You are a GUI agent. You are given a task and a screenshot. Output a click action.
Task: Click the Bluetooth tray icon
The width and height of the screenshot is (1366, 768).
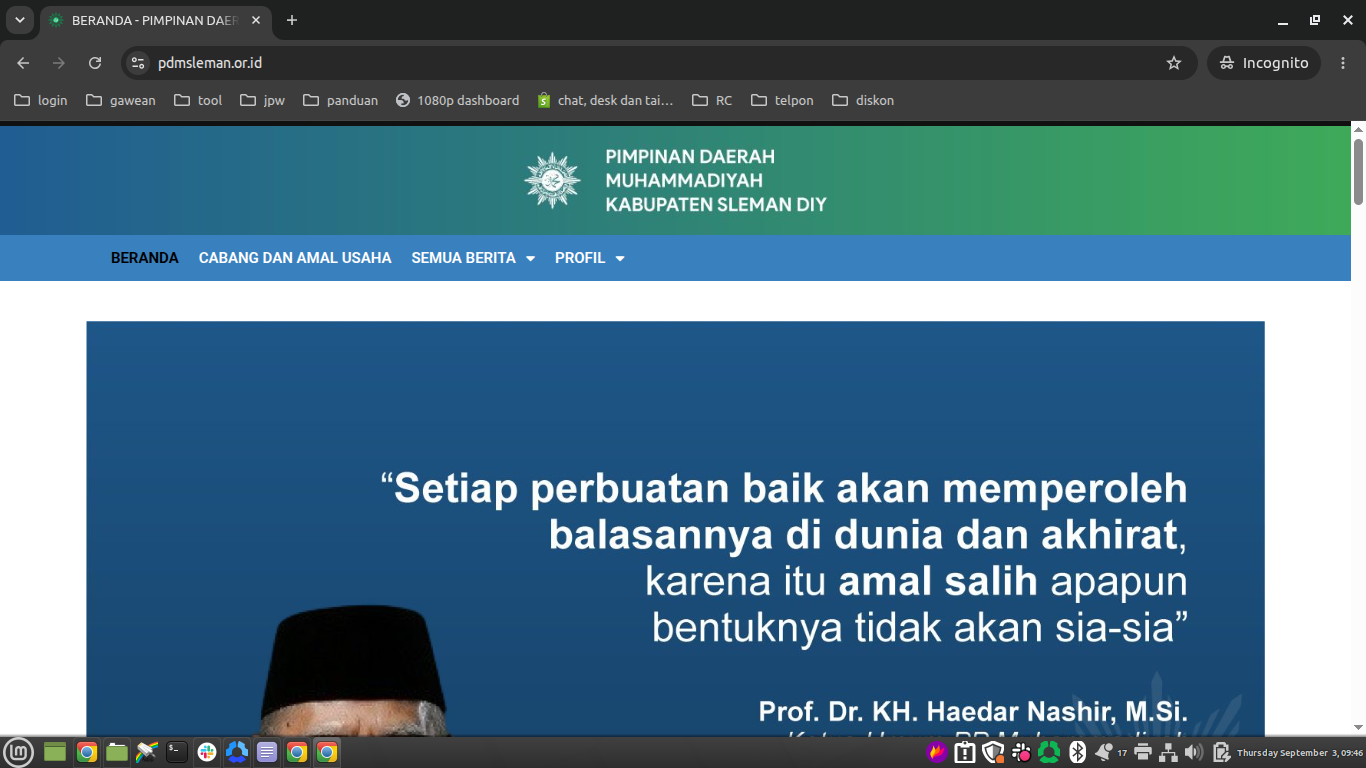[1077, 752]
